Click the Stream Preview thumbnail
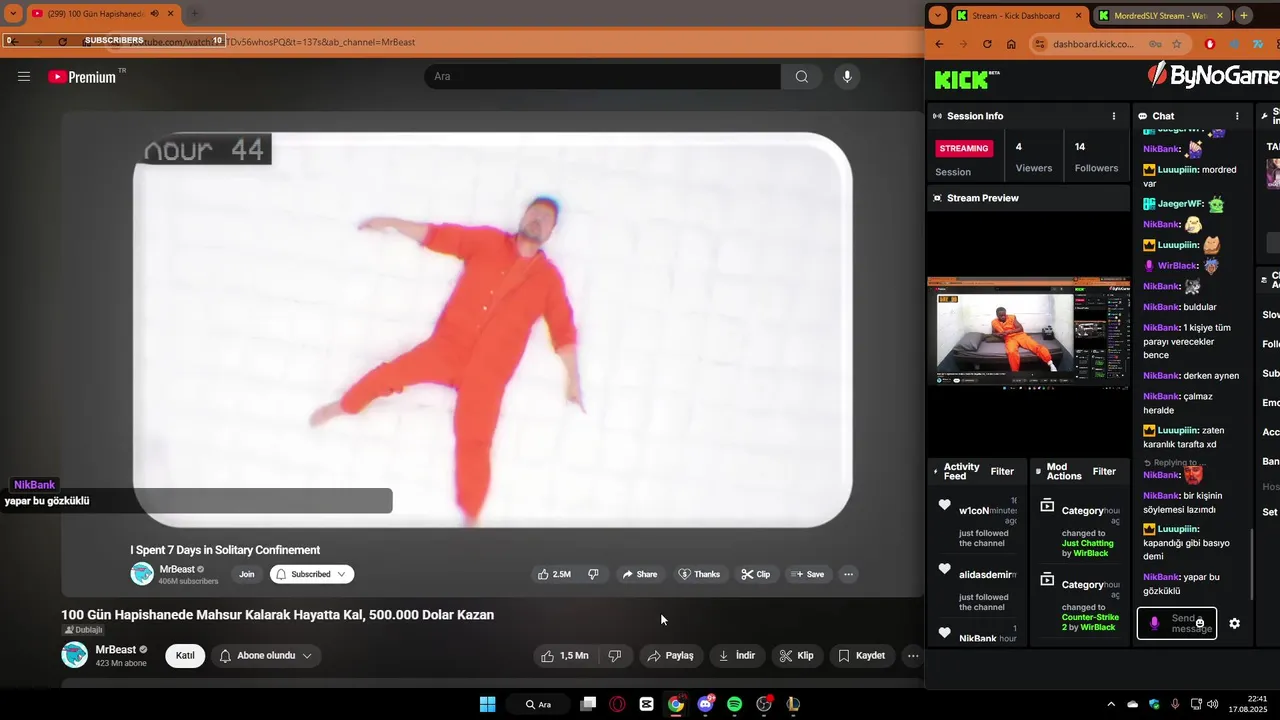1280x720 pixels. [1028, 331]
